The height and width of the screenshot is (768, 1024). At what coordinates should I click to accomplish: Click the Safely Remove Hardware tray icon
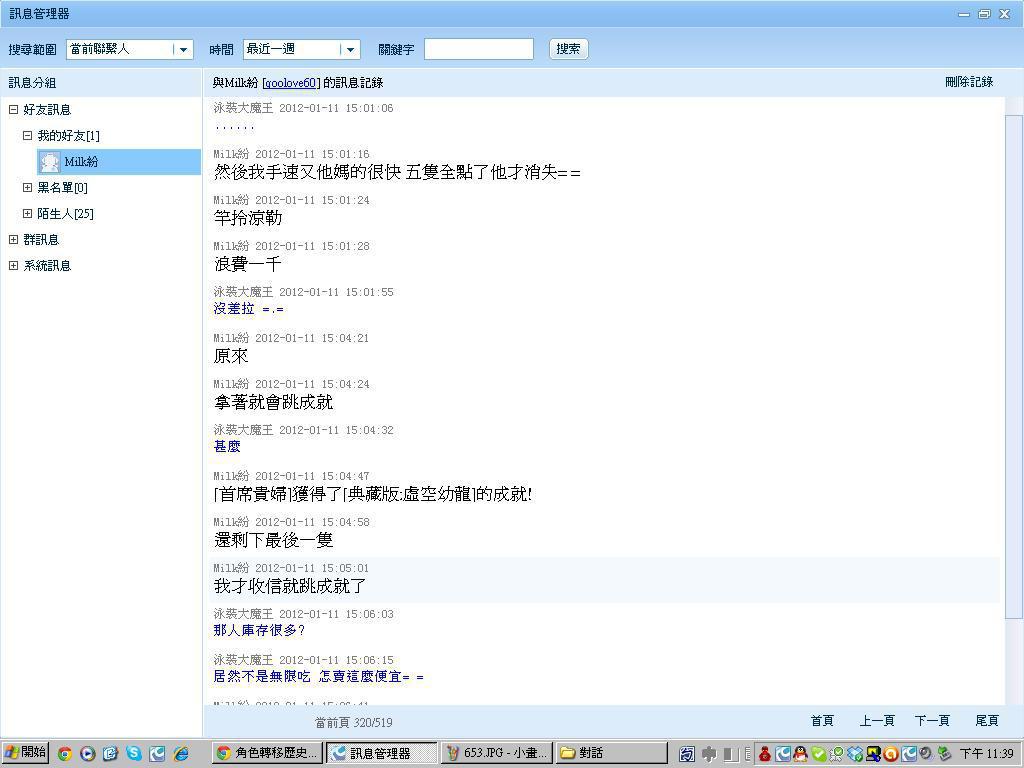click(x=944, y=754)
